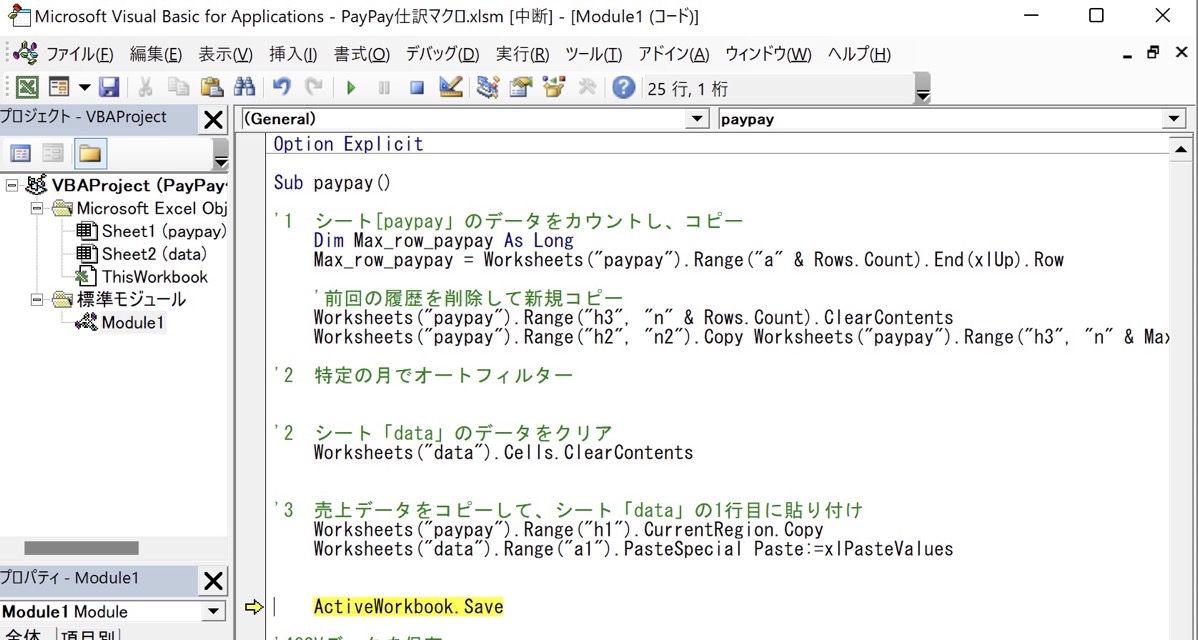Image resolution: width=1198 pixels, height=640 pixels.
Task: Select the VBAProject (PayPay) root label in the tree
Action: tap(139, 185)
